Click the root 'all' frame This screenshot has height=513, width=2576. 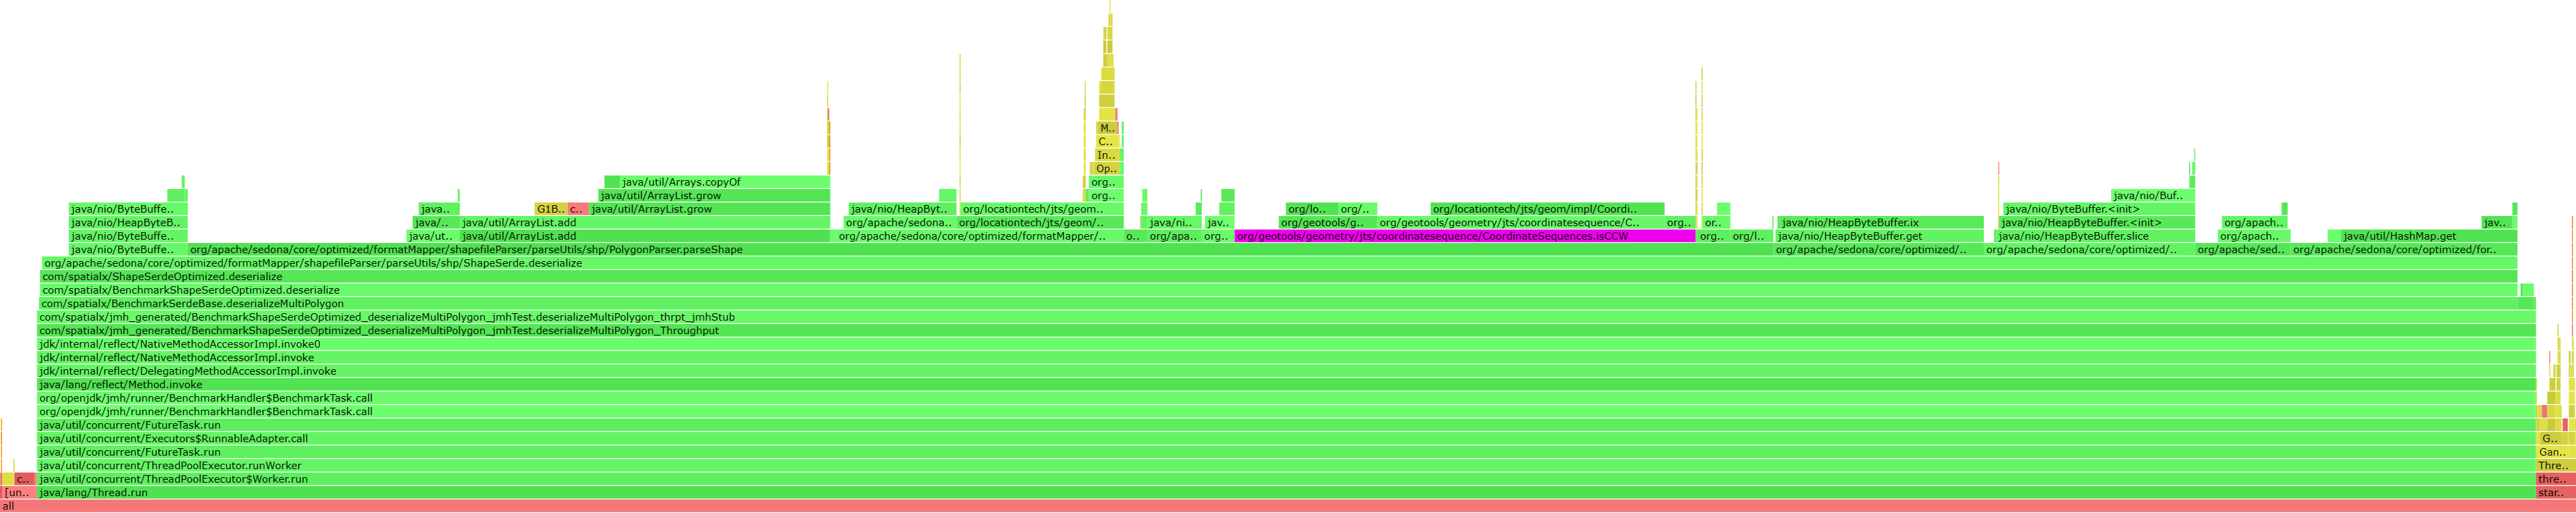(x=1288, y=506)
